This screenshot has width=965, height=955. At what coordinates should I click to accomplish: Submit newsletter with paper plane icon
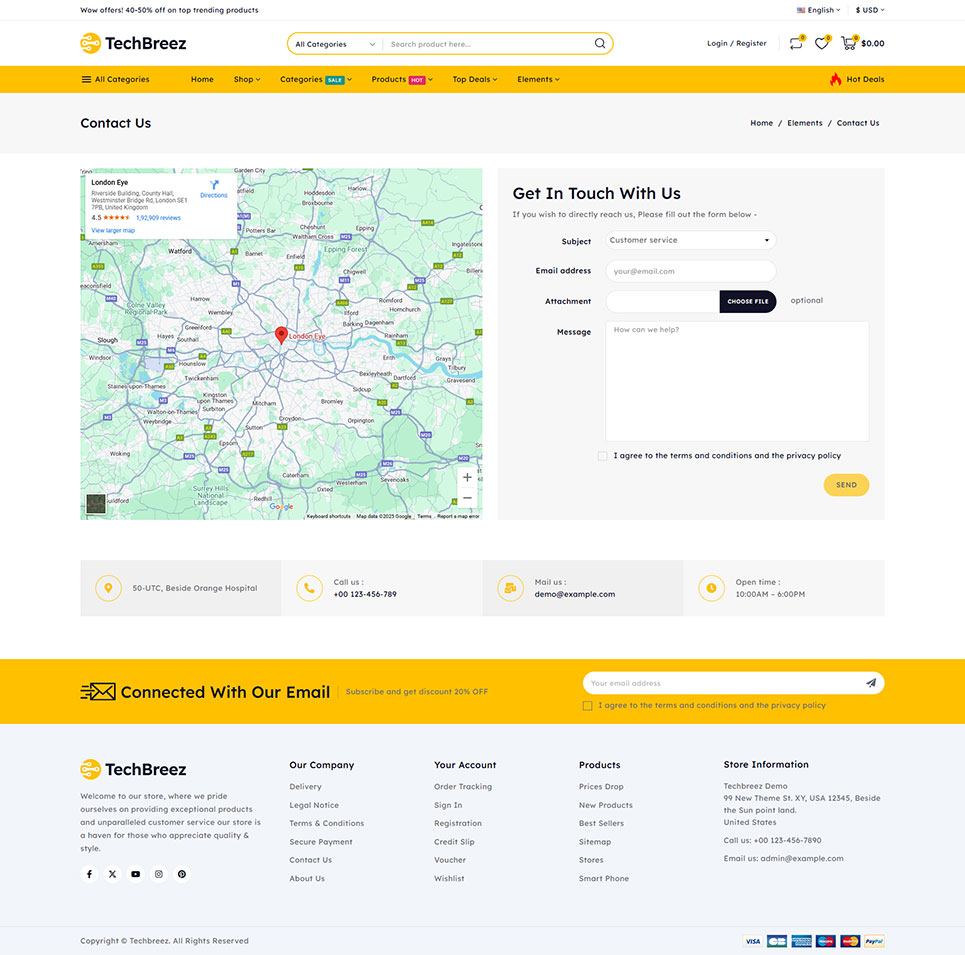(870, 683)
